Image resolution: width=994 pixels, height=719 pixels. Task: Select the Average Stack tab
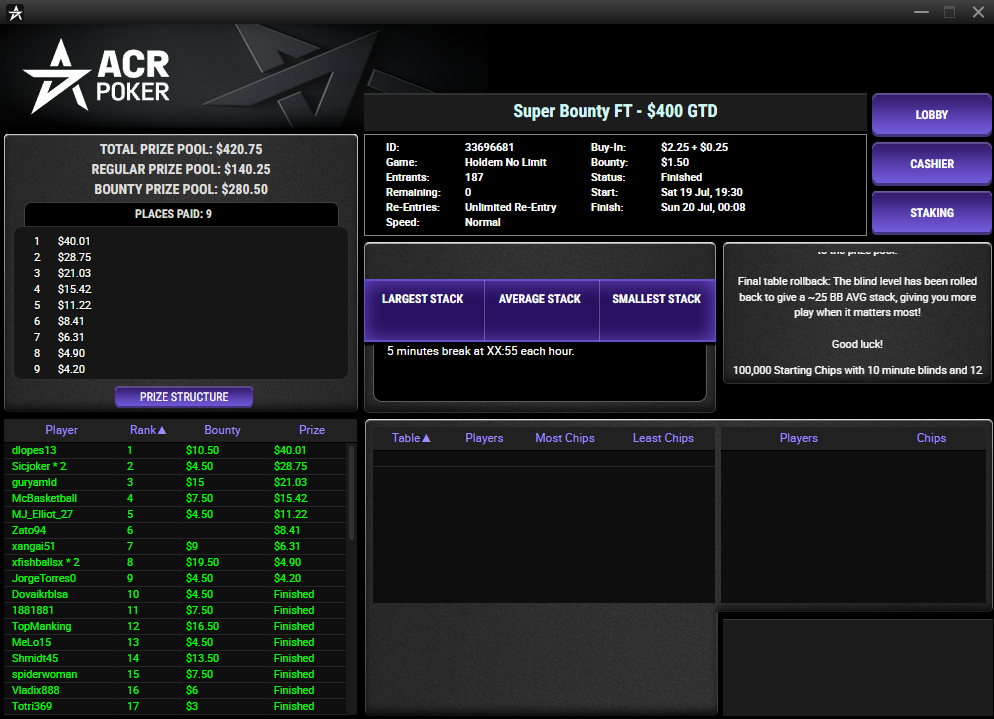coord(541,311)
